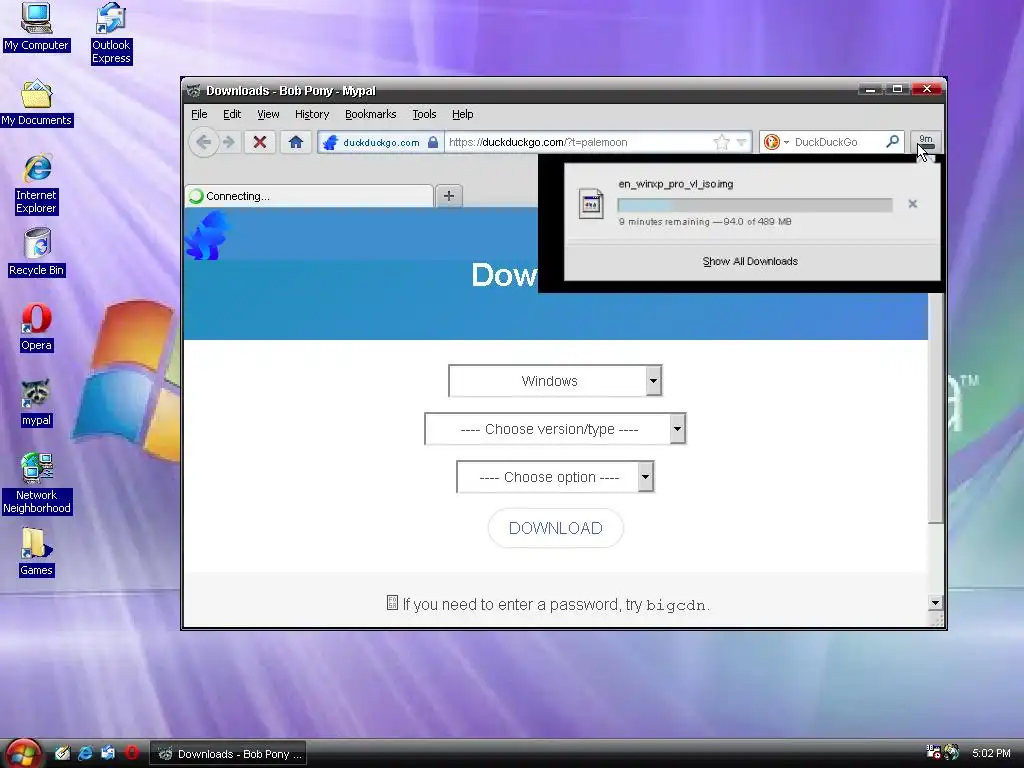This screenshot has width=1024, height=768.
Task: Launch Internet Explorer from quick launch
Action: [86, 753]
